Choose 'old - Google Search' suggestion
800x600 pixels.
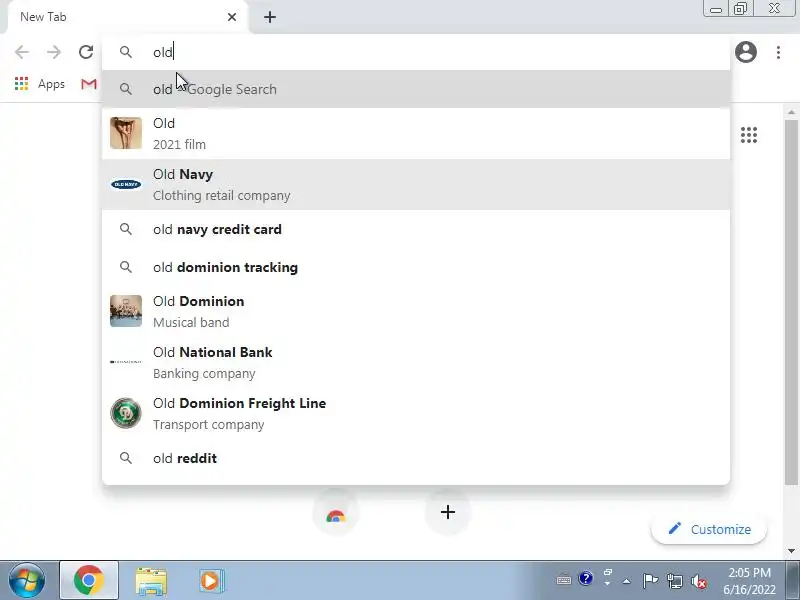click(416, 89)
